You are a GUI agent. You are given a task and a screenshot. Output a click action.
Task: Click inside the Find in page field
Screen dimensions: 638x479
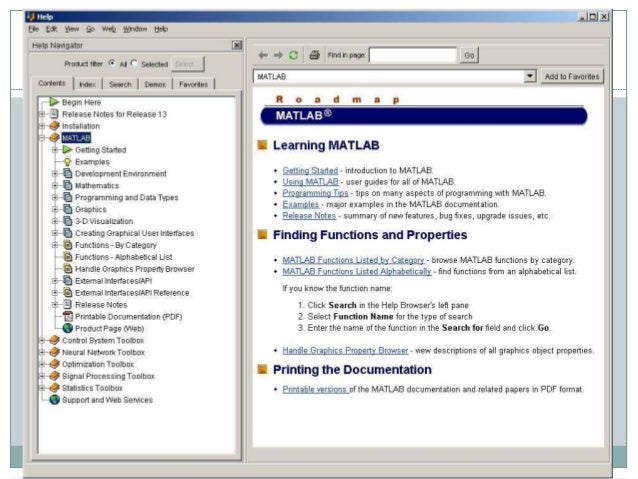click(413, 55)
